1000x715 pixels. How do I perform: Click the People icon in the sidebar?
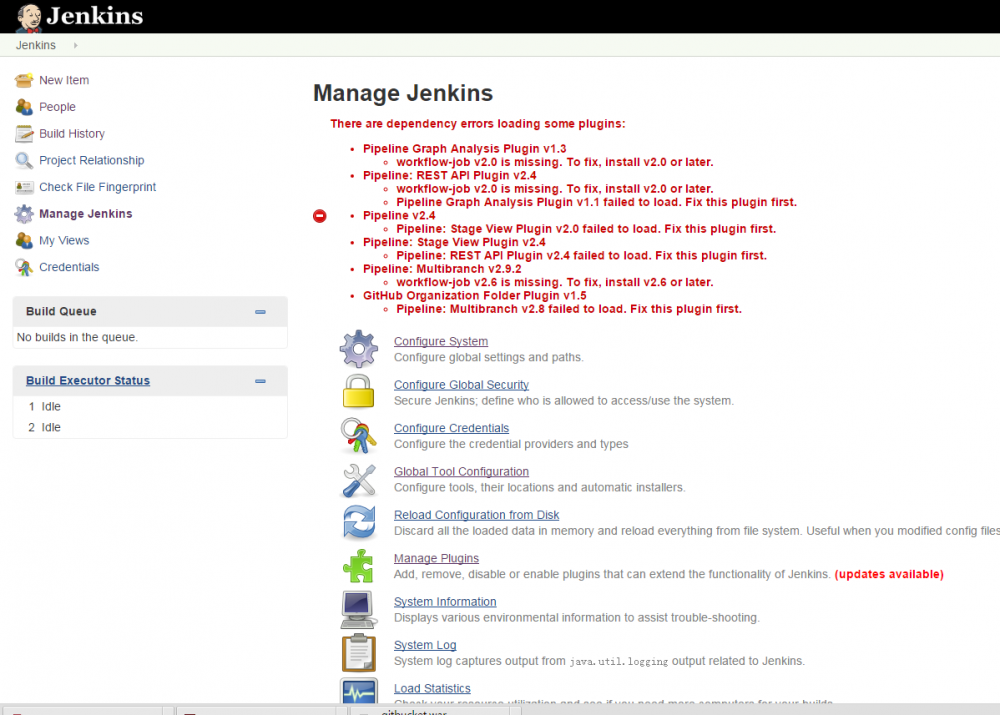point(24,107)
